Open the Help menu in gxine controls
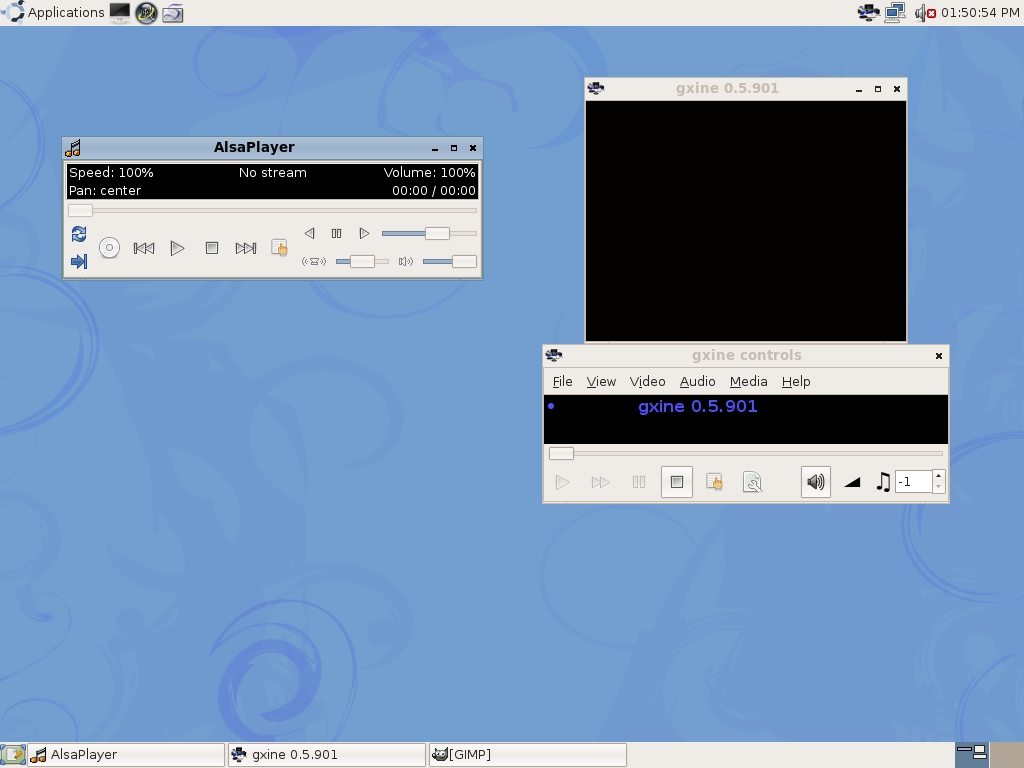The width and height of the screenshot is (1024, 768). click(796, 381)
